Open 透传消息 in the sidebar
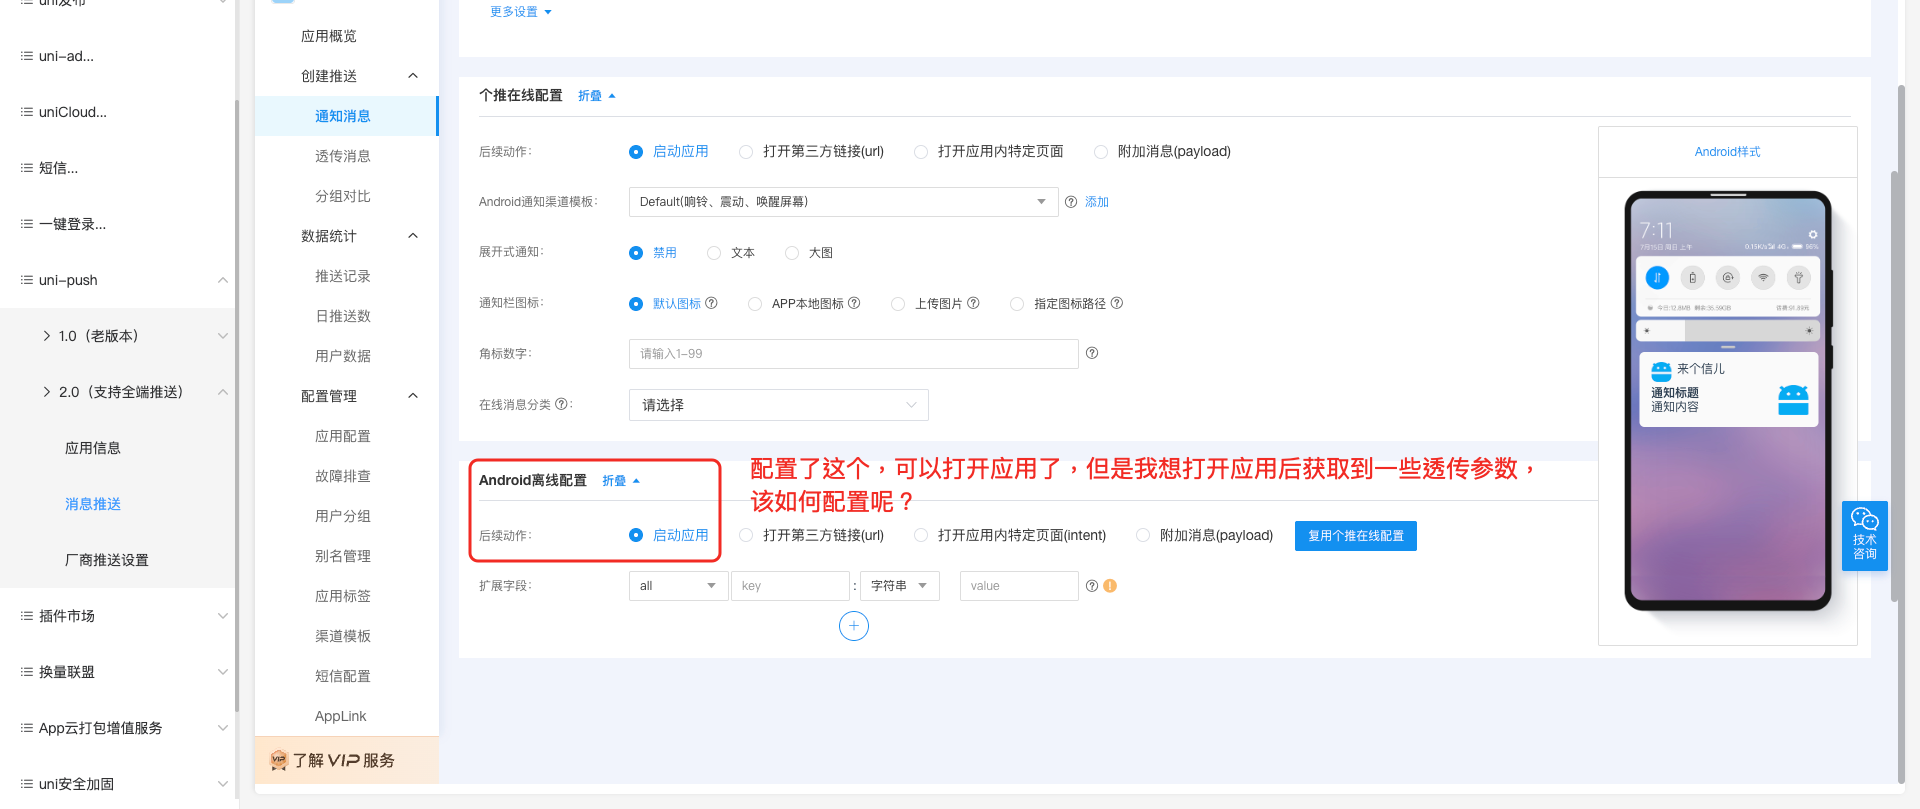The width and height of the screenshot is (1920, 809). [x=343, y=156]
